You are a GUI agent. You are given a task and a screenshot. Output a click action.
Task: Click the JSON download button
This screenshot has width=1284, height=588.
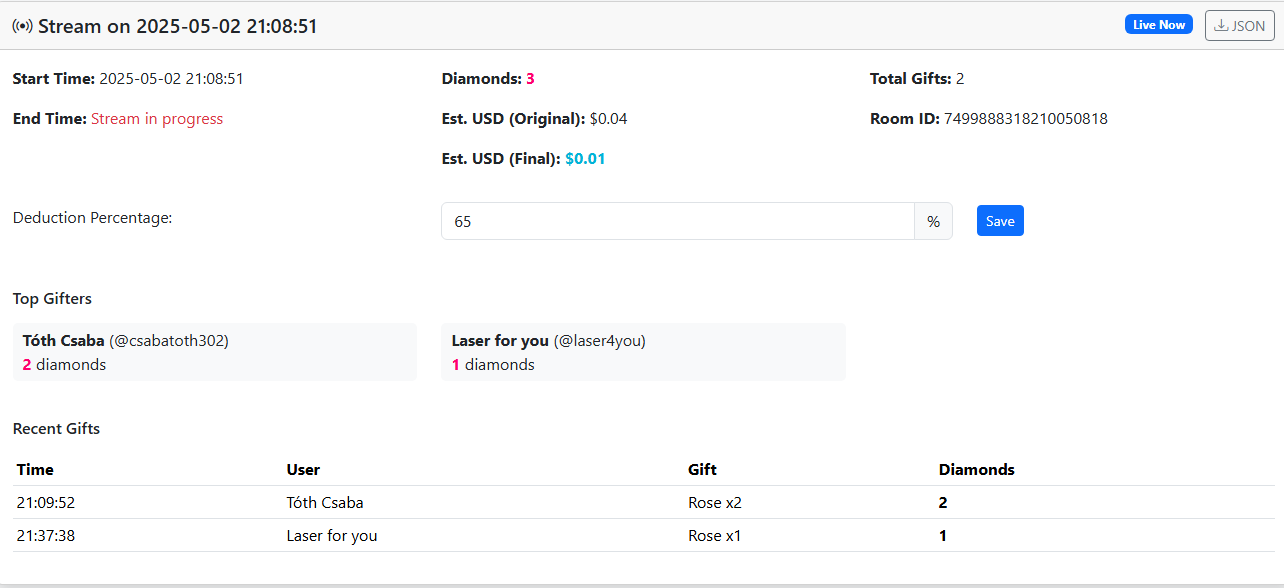(x=1239, y=26)
